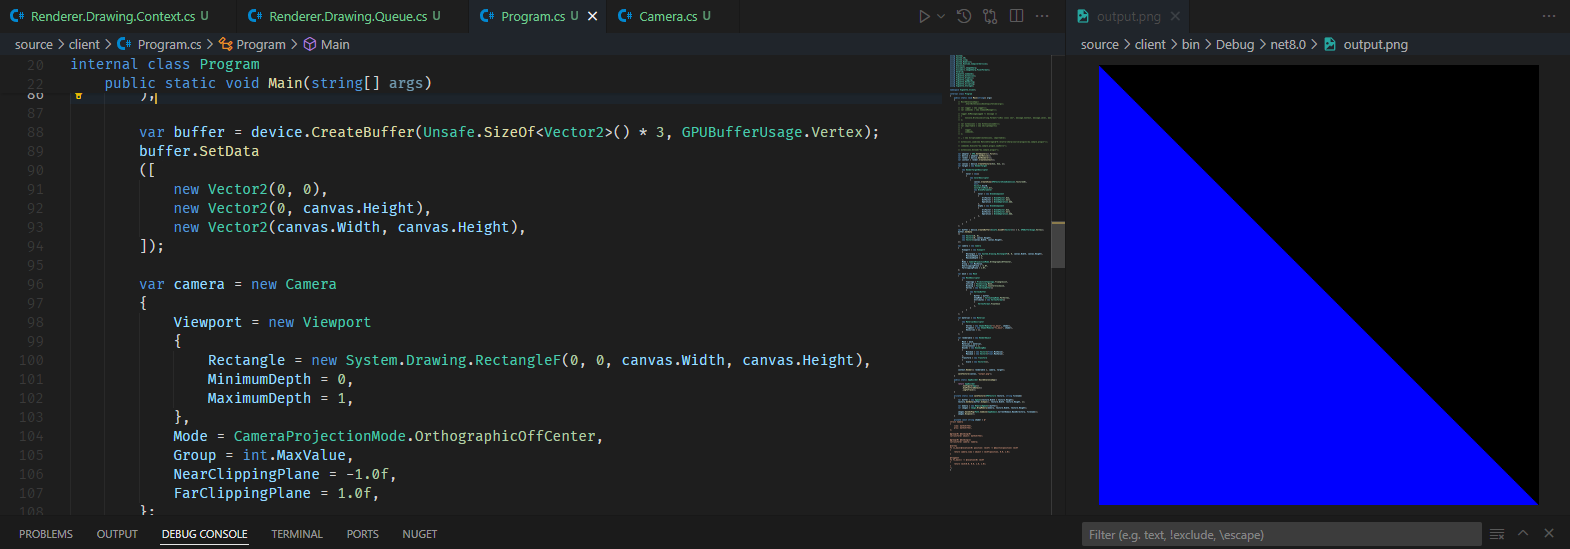
Task: Click the Run play button in editor toolbar
Action: [924, 16]
